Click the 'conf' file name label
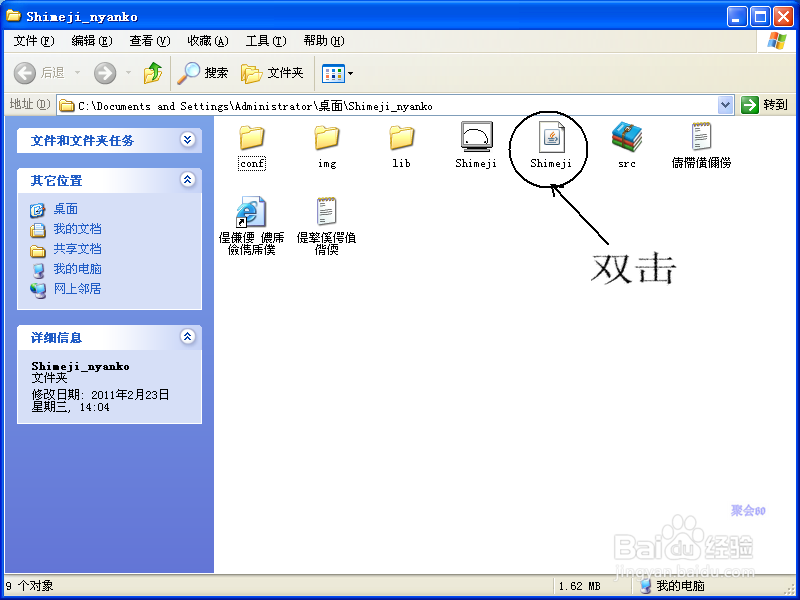The width and height of the screenshot is (800, 600). pyautogui.click(x=252, y=164)
